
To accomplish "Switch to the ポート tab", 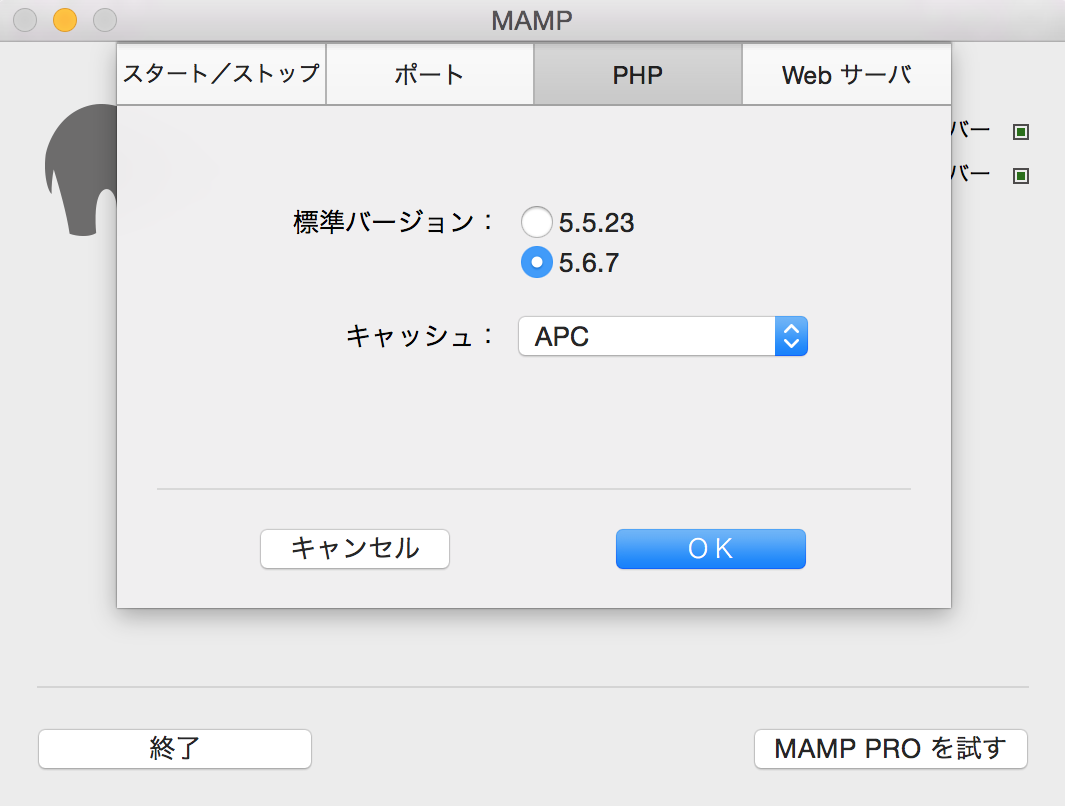I will [x=429, y=73].
